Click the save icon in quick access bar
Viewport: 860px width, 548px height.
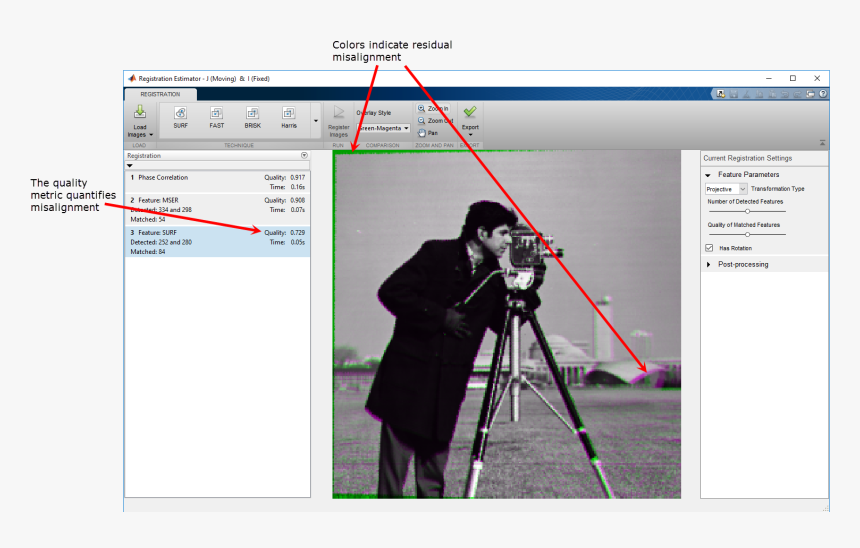[x=734, y=94]
